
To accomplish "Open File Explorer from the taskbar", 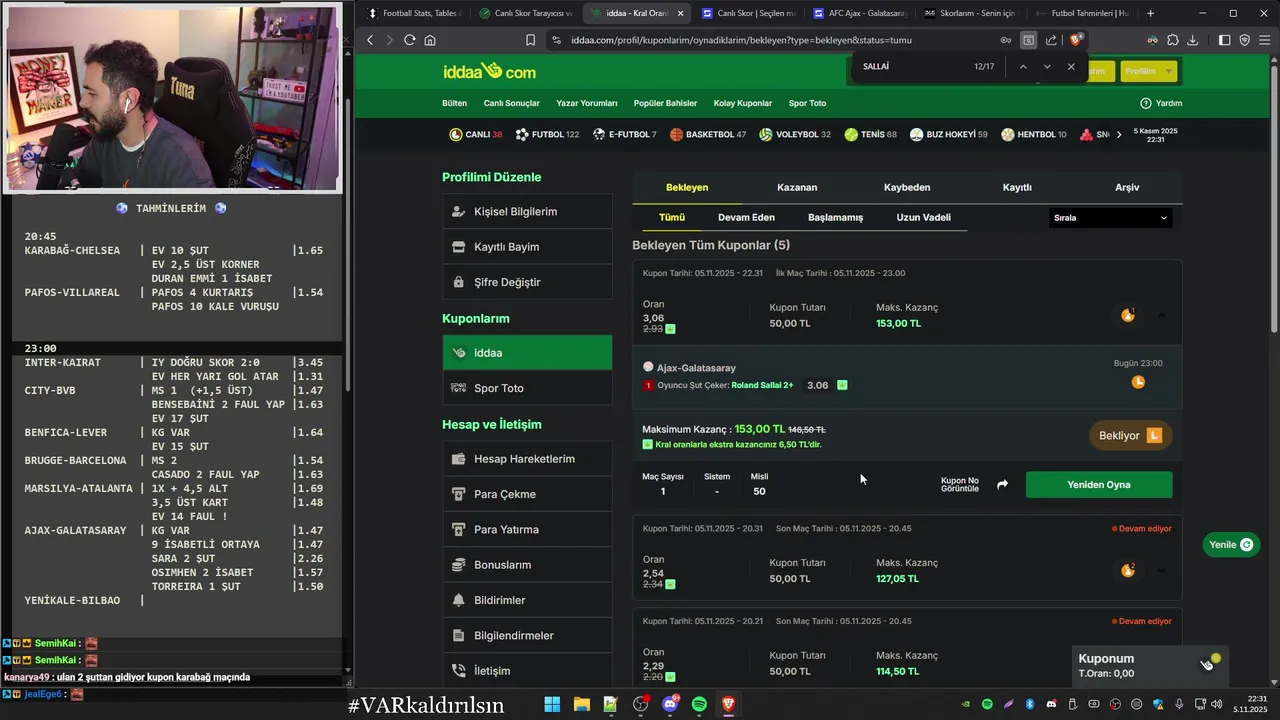I will [581, 705].
